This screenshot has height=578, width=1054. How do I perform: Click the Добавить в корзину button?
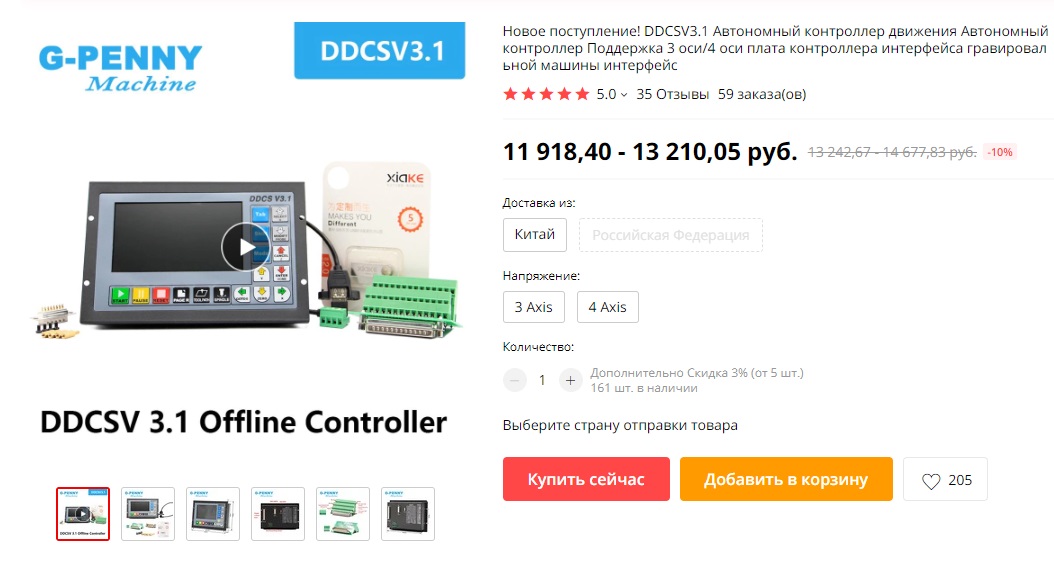click(786, 479)
